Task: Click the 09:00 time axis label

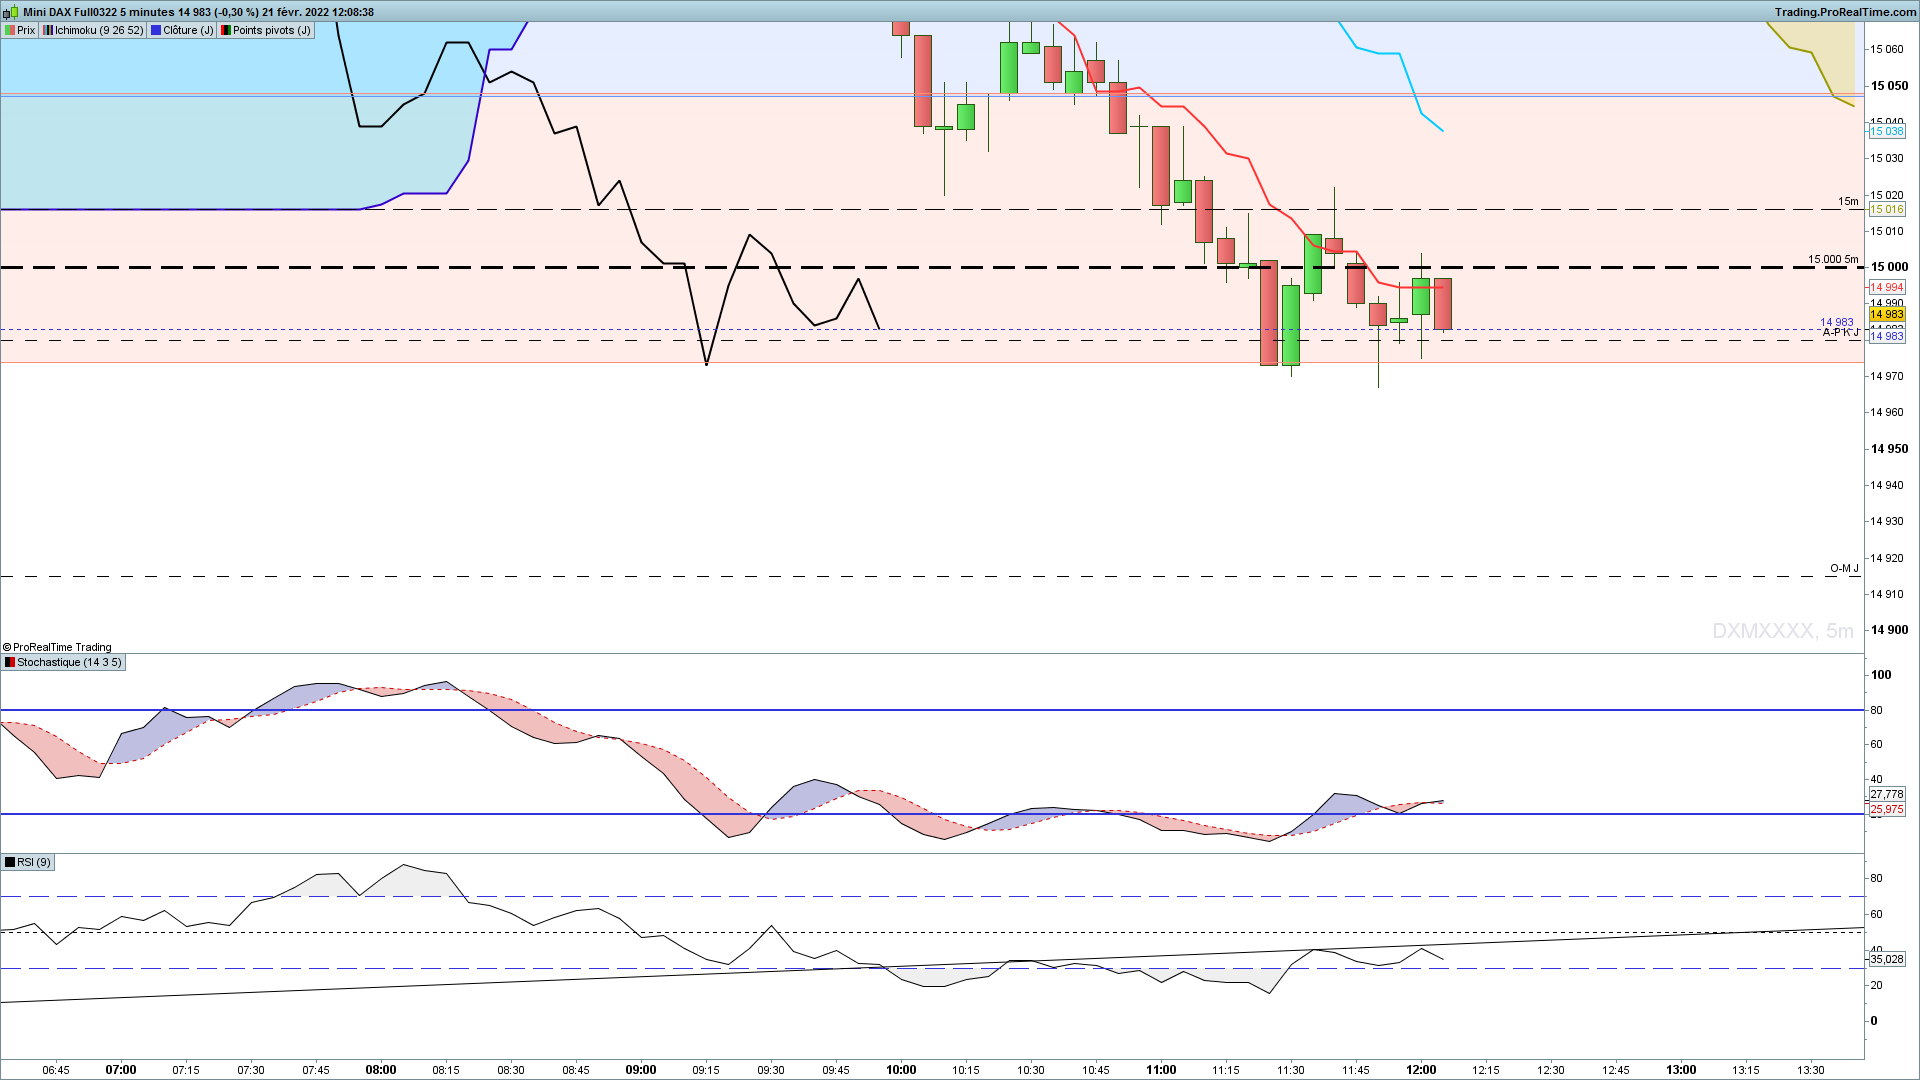Action: tap(641, 1070)
